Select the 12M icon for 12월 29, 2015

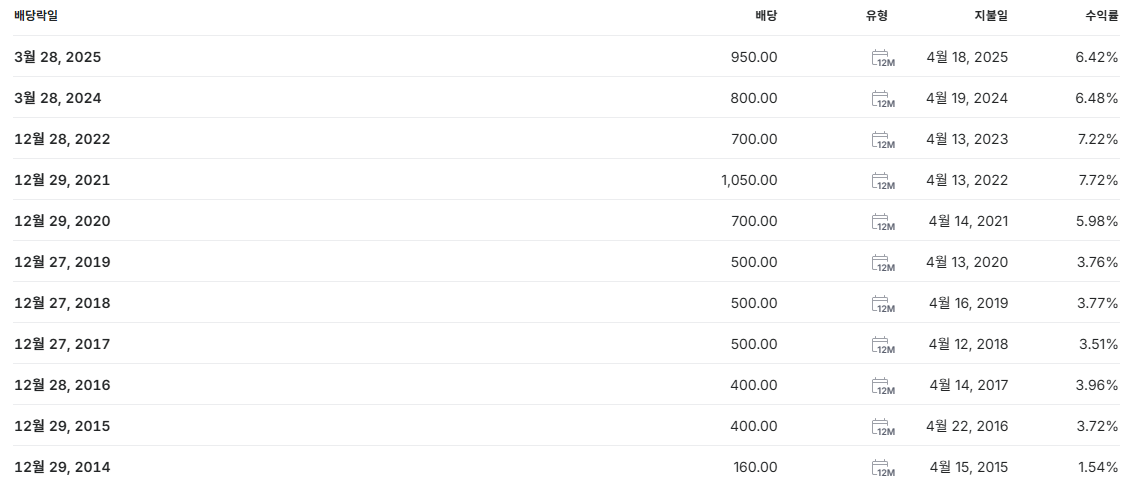[x=883, y=427]
